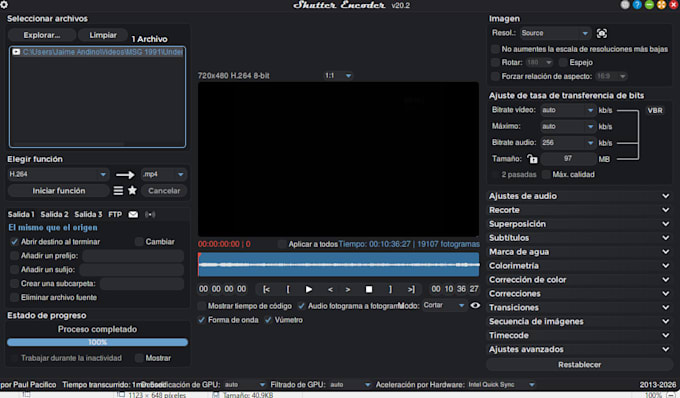
Task: Enable Máx. calidad checkbox
Action: click(546, 175)
